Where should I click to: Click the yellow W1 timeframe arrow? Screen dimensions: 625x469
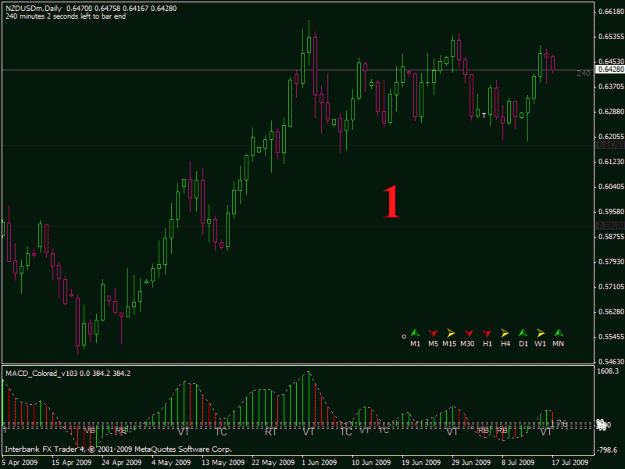coord(540,333)
